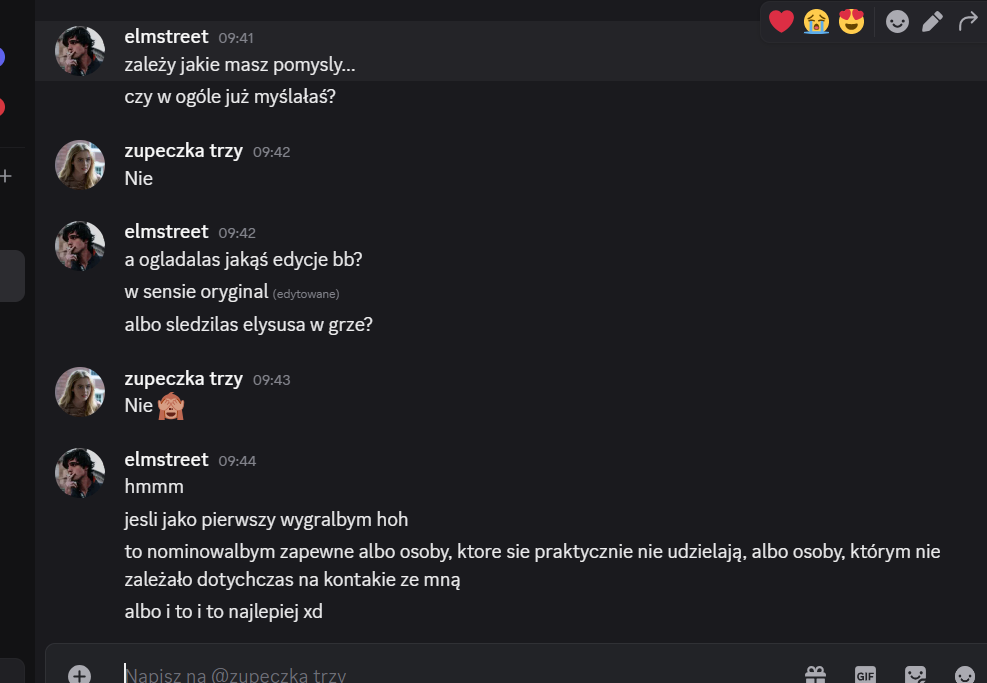React with the crying face emoji
987x683 pixels.
[x=816, y=21]
